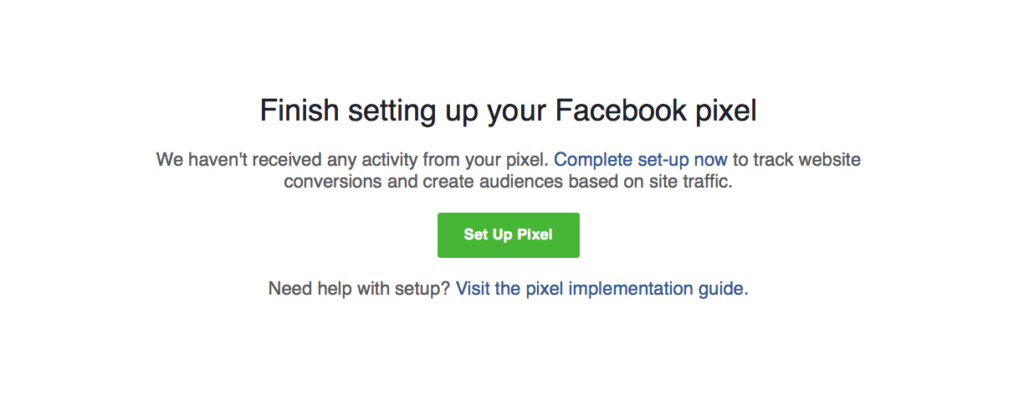Click the Finish setting up your Facebook pixel heading
The width and height of the screenshot is (1024, 412).
(508, 110)
